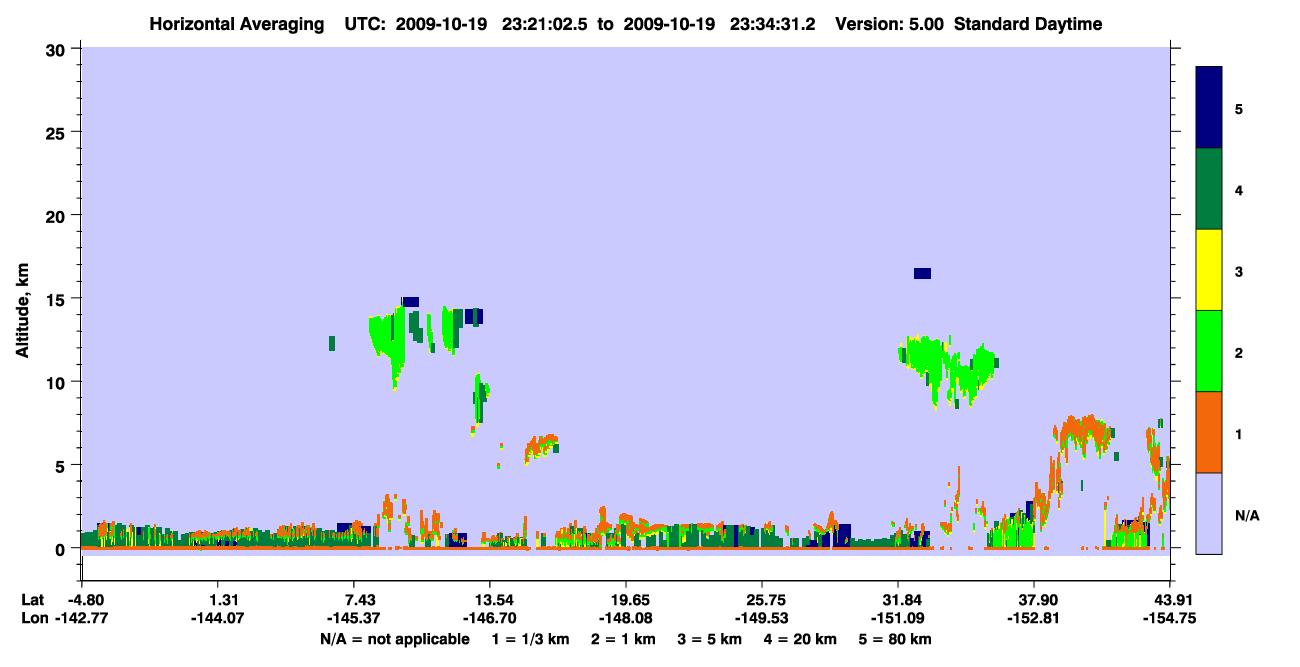1300x667 pixels.
Task: Click '5 = 80 km' legend text
Action: pos(895,639)
